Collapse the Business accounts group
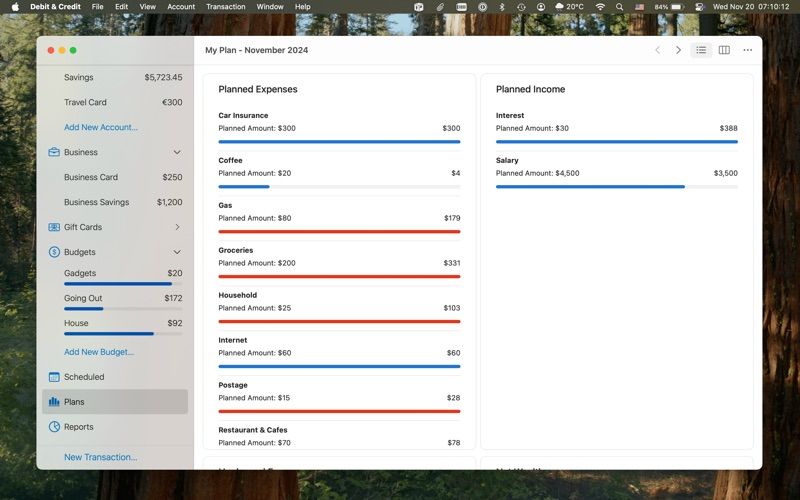 177,152
